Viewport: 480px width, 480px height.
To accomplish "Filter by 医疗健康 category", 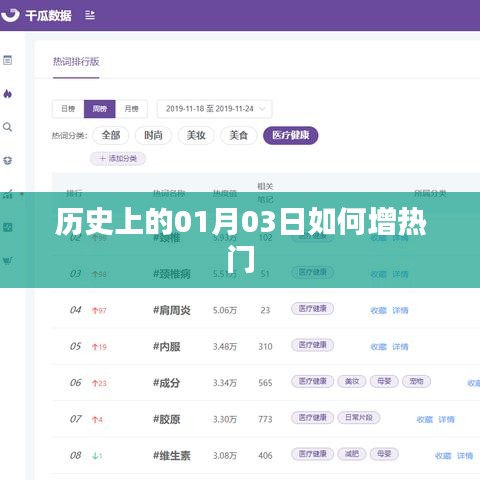I will 290,135.
